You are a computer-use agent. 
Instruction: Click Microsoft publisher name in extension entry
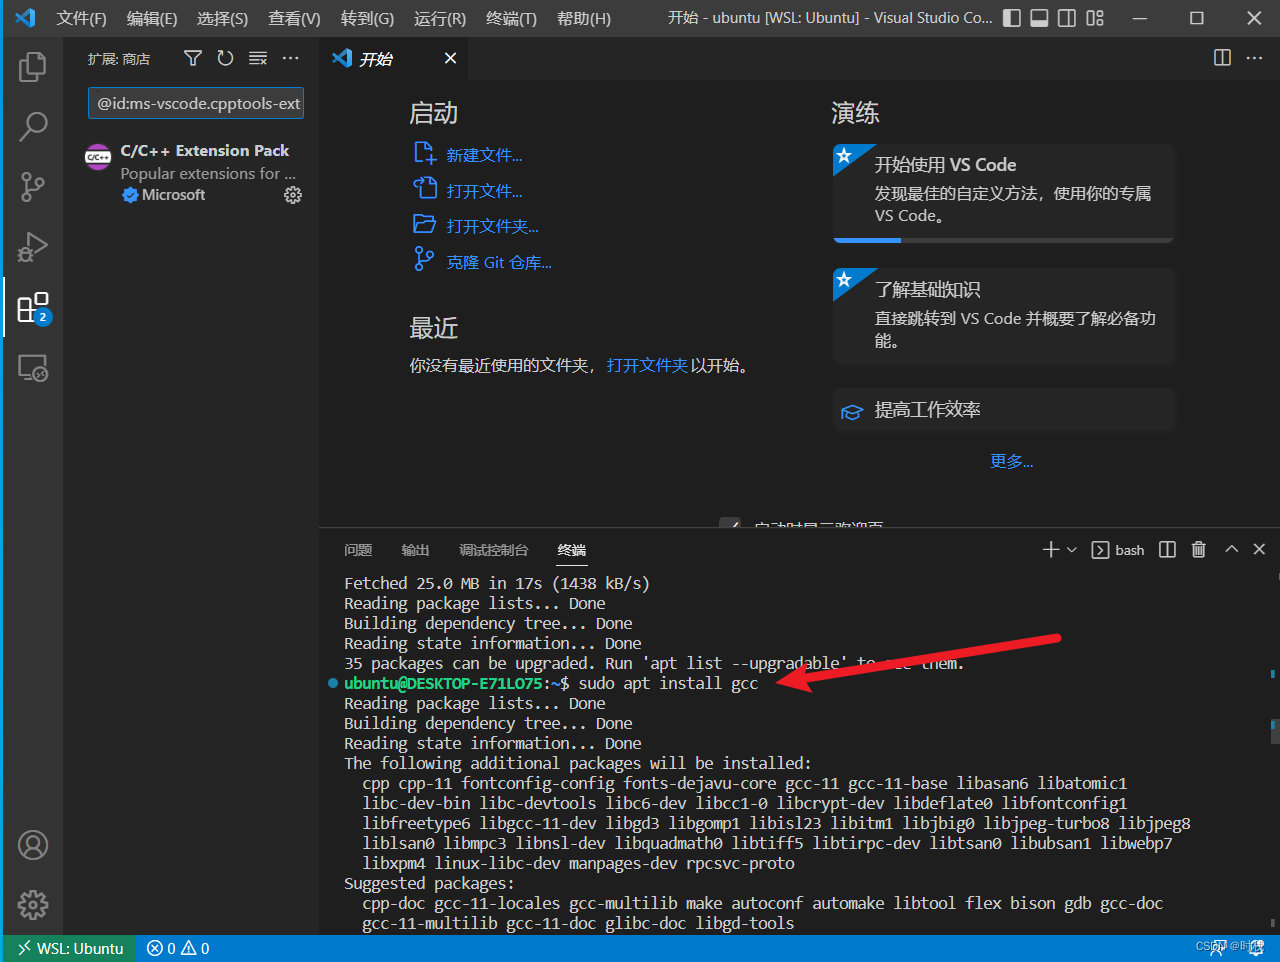(x=173, y=195)
